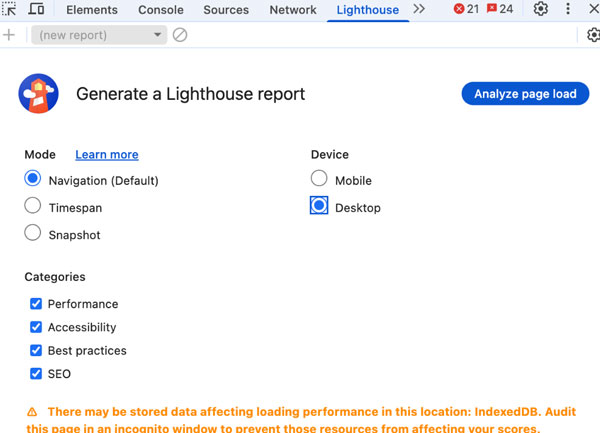The width and height of the screenshot is (600, 433).
Task: Click the Device label
Action: 330,155
